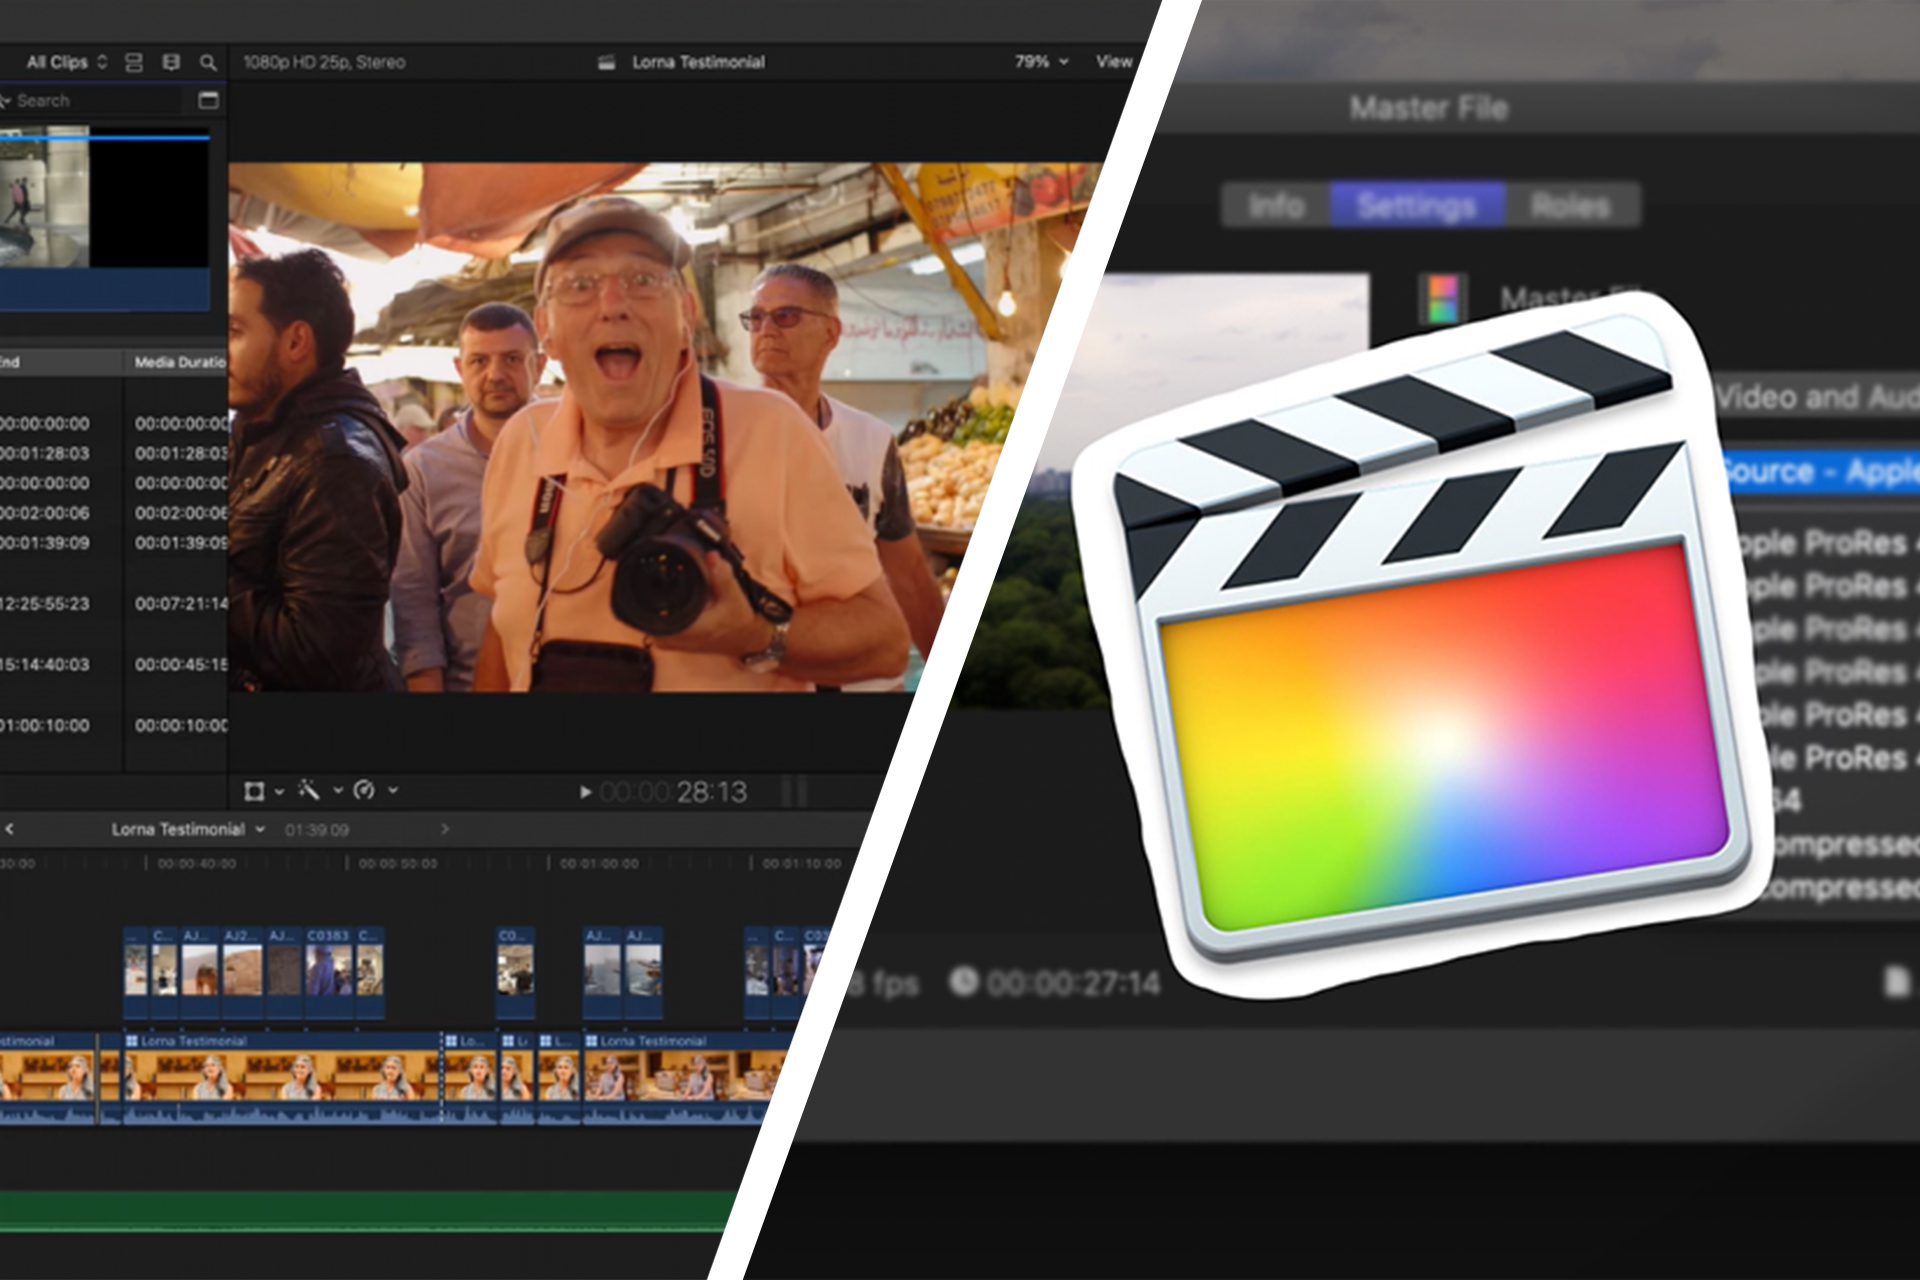Play the project from the viewer
The height and width of the screenshot is (1280, 1920).
585,793
